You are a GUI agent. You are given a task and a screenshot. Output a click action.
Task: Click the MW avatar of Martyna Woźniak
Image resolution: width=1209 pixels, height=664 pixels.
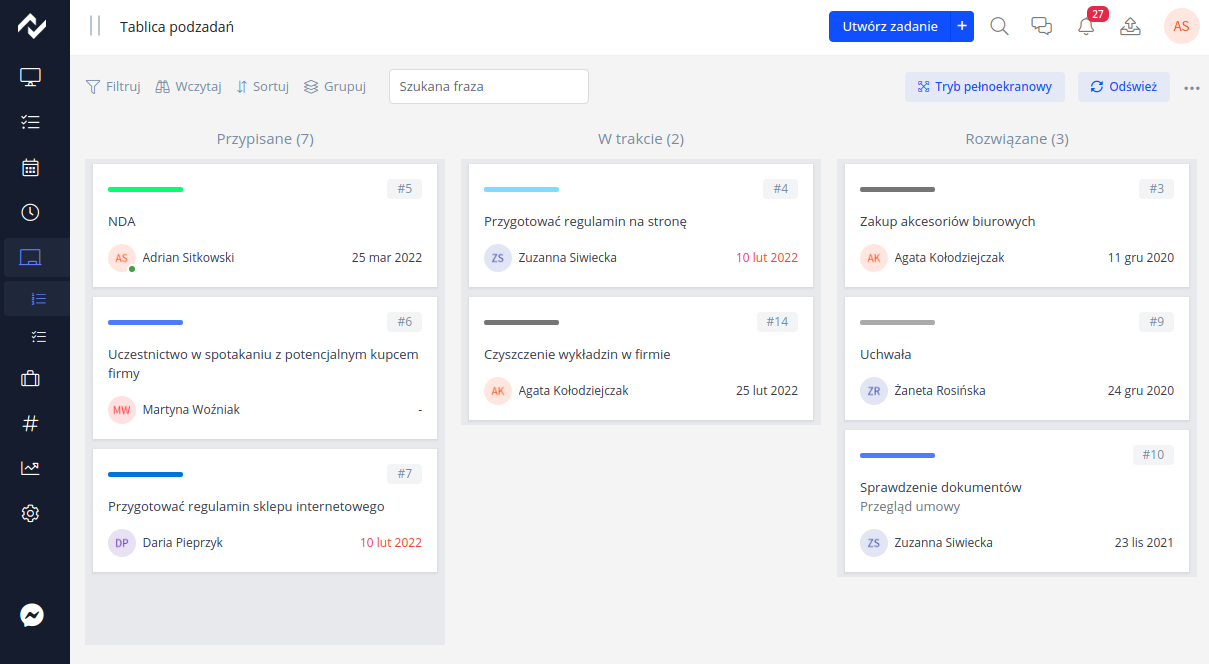tap(122, 410)
